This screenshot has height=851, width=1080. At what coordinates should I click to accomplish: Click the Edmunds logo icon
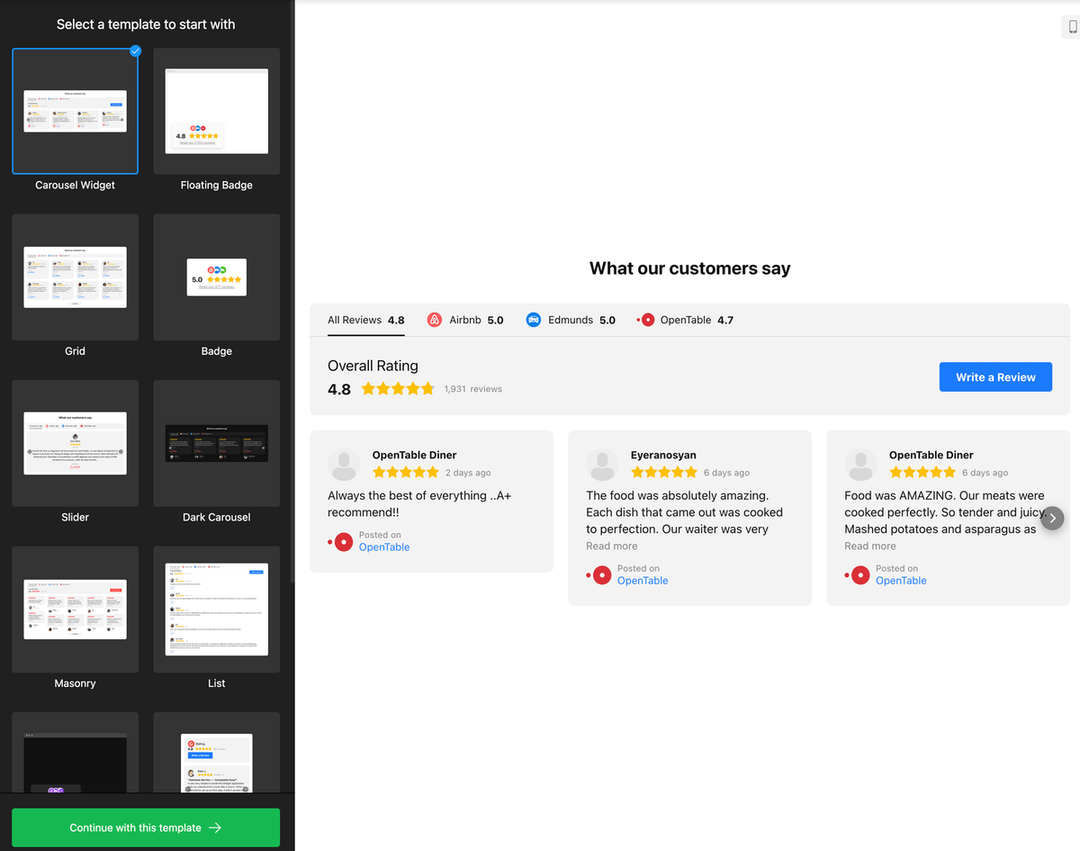tap(533, 320)
